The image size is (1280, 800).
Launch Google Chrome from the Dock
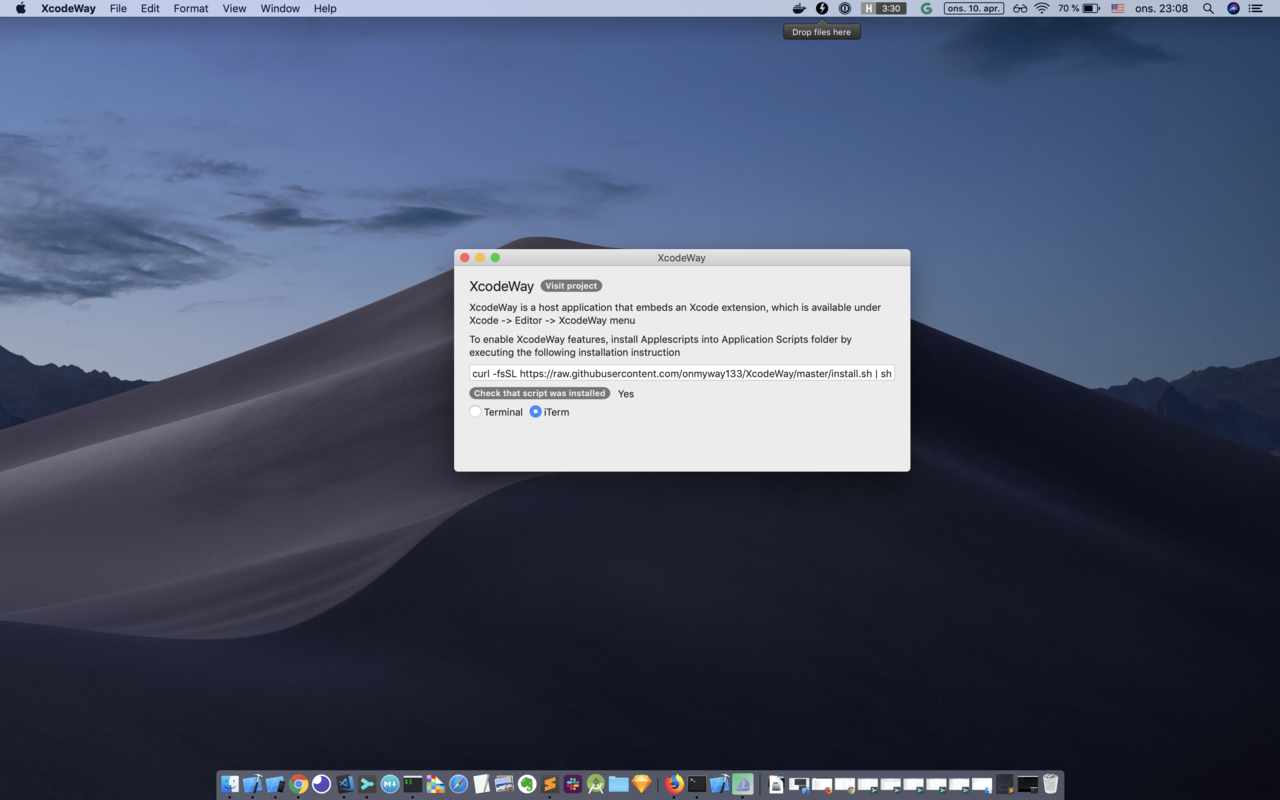pos(298,784)
